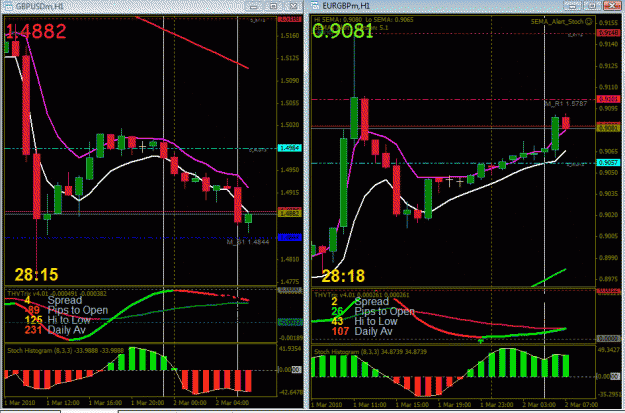Screen dimensions: 625x413
Task: Click the 1 Mar 23:00 time label on EURGBP
Action: pyautogui.click(x=495, y=405)
